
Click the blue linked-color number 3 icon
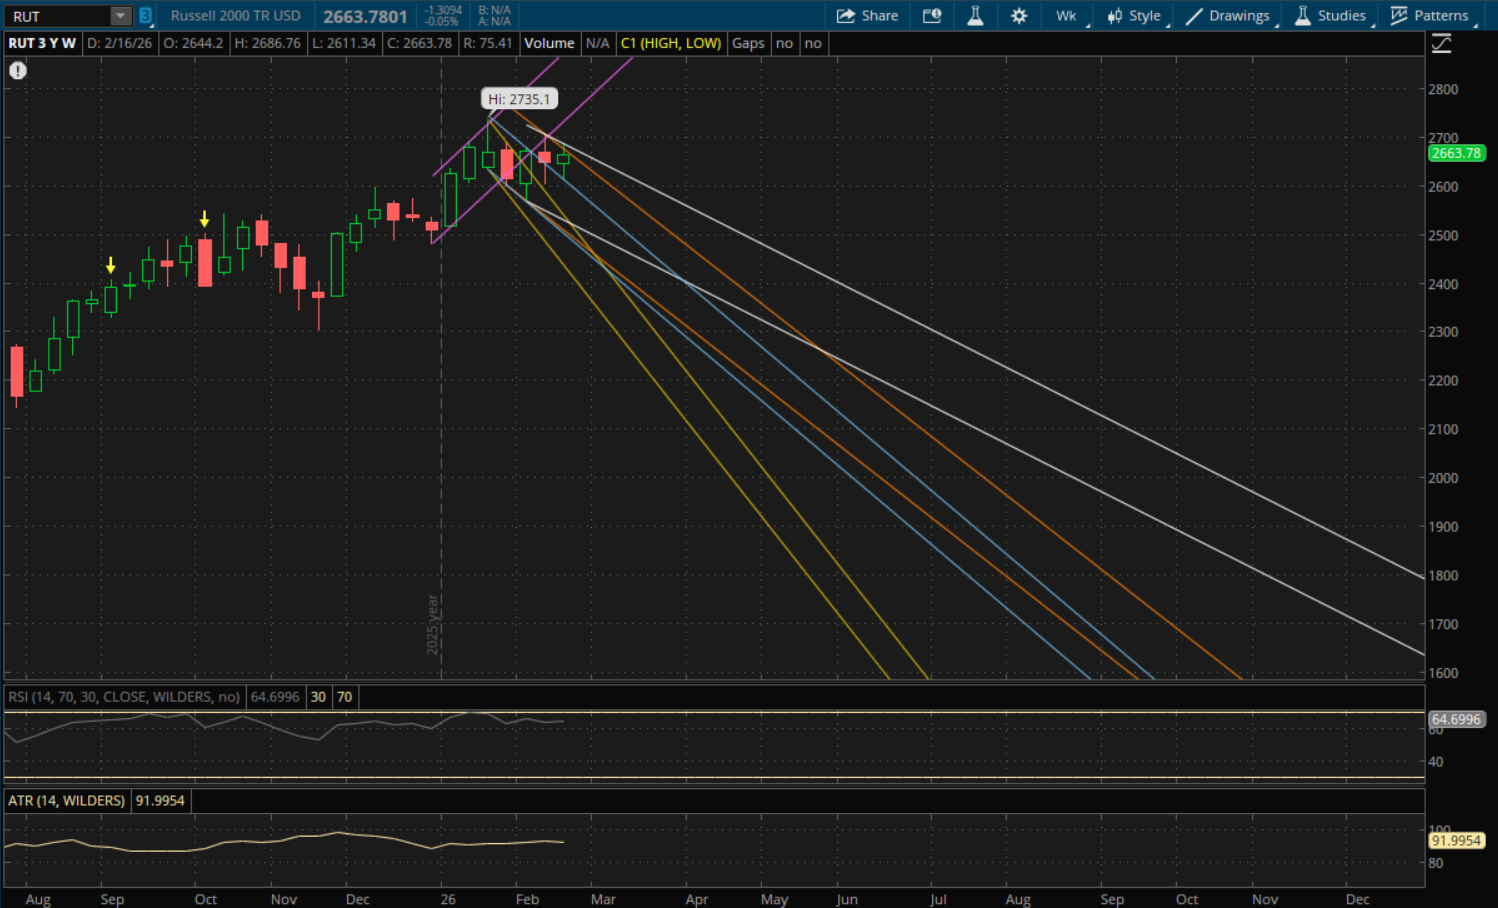(x=145, y=16)
